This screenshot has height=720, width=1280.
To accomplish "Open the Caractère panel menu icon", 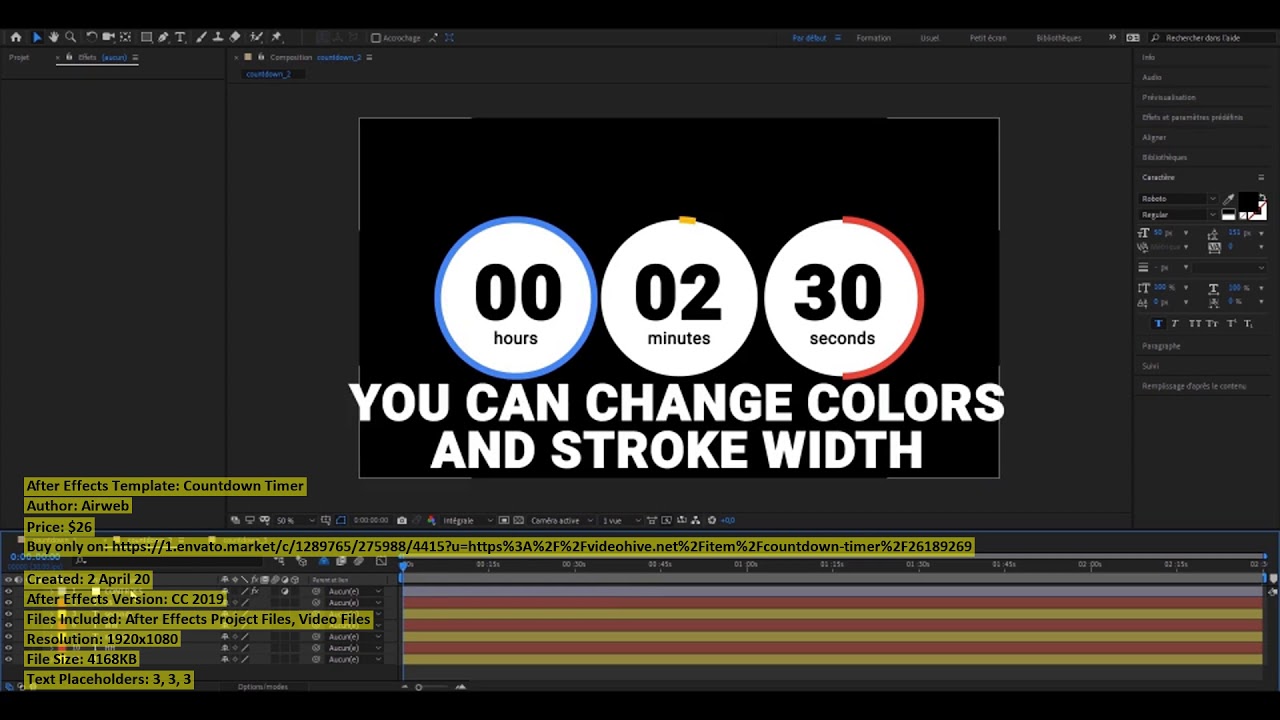I will tap(1261, 177).
